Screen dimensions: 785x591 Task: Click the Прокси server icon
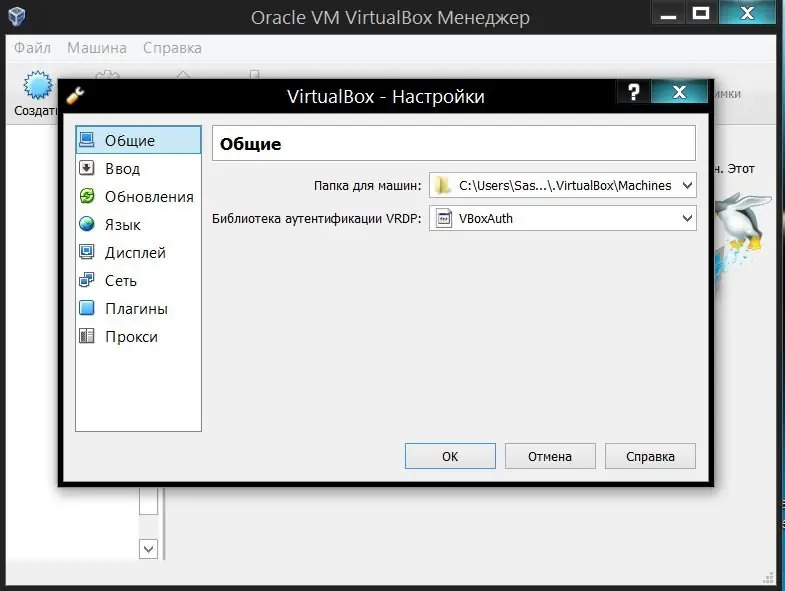(x=87, y=336)
